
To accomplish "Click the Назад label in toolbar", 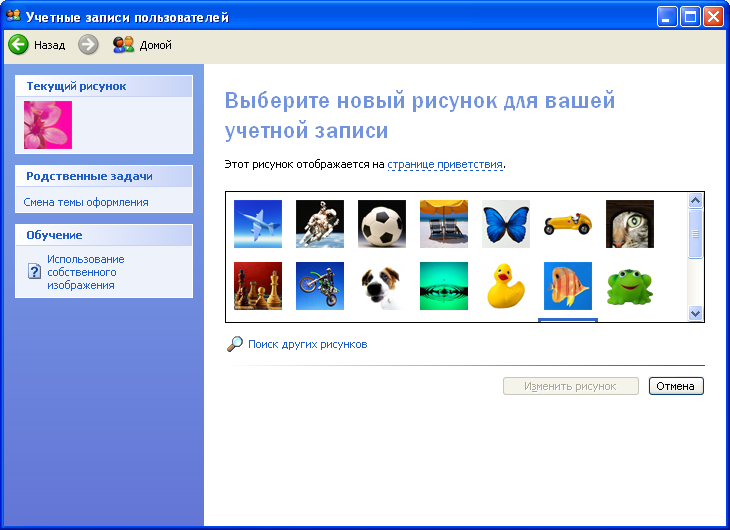I will point(49,45).
